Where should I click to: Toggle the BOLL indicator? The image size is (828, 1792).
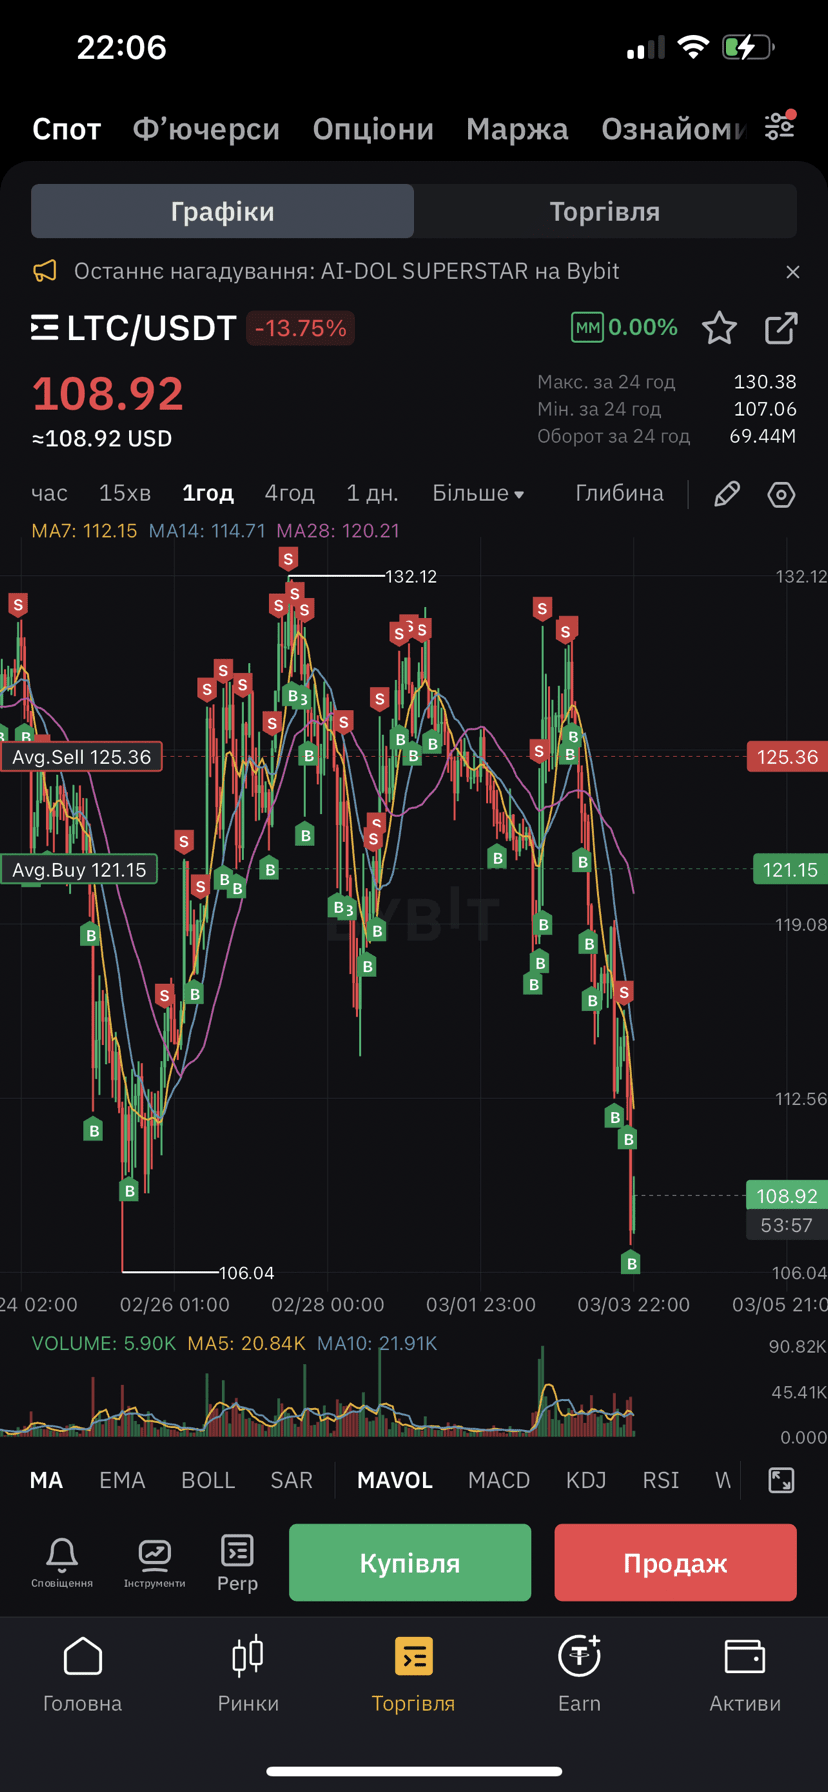[208, 1480]
